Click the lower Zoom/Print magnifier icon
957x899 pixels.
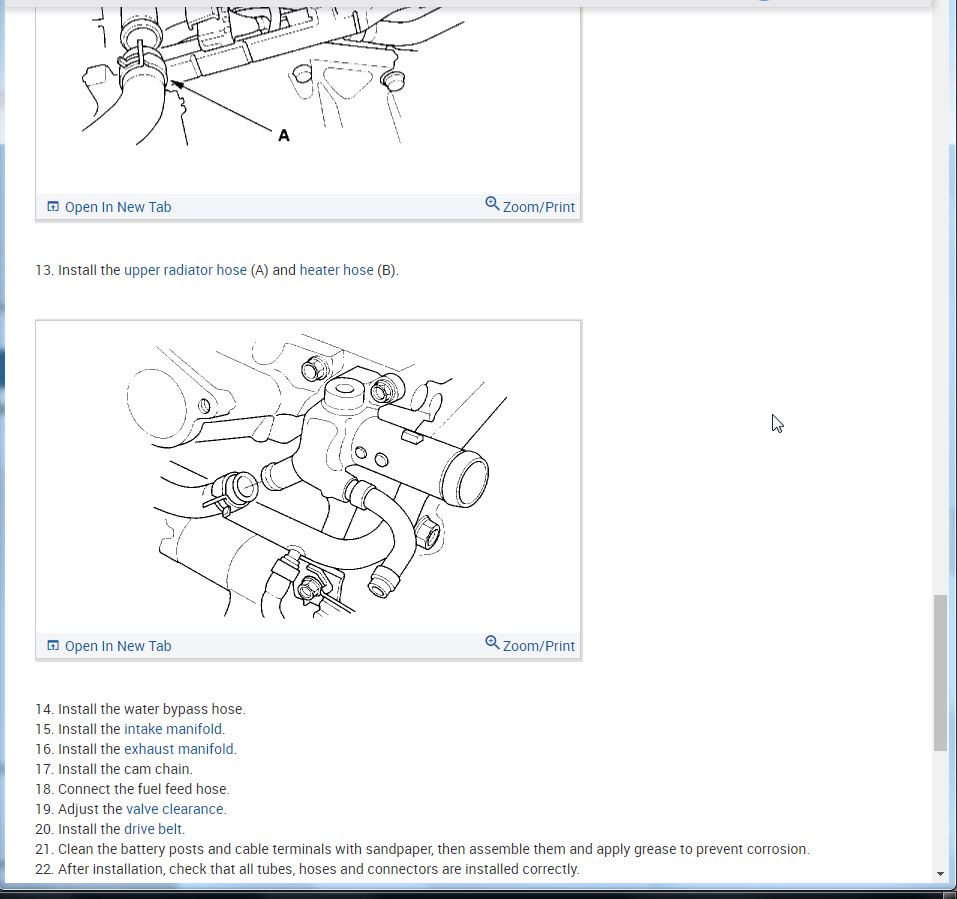[492, 642]
